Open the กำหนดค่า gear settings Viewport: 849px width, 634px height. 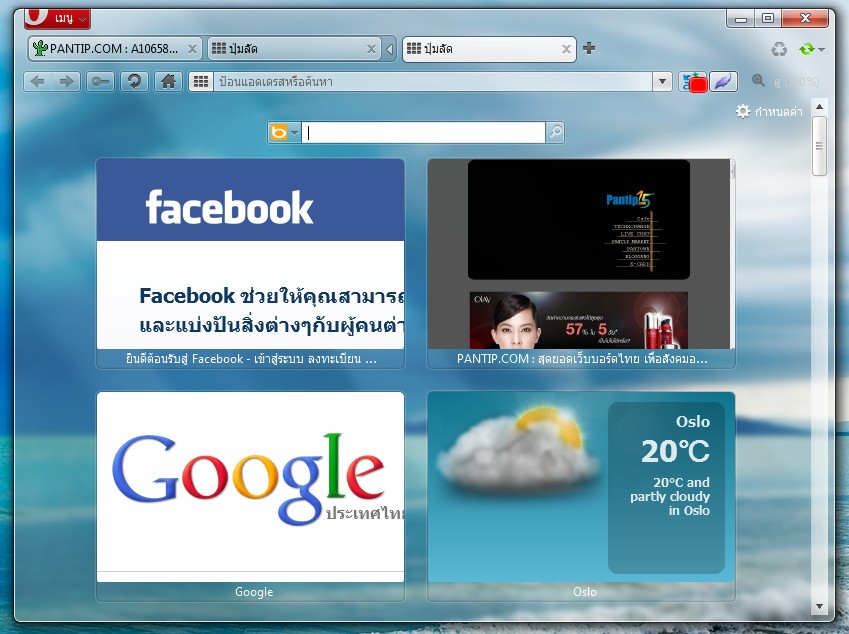(x=769, y=112)
